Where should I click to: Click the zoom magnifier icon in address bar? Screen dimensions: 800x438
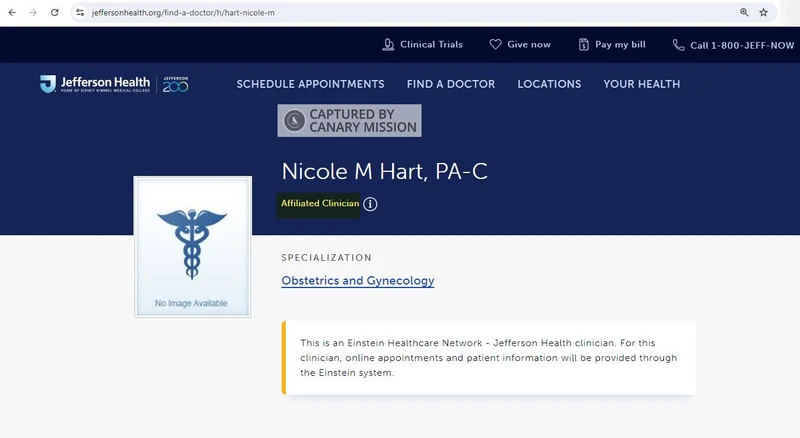744,13
